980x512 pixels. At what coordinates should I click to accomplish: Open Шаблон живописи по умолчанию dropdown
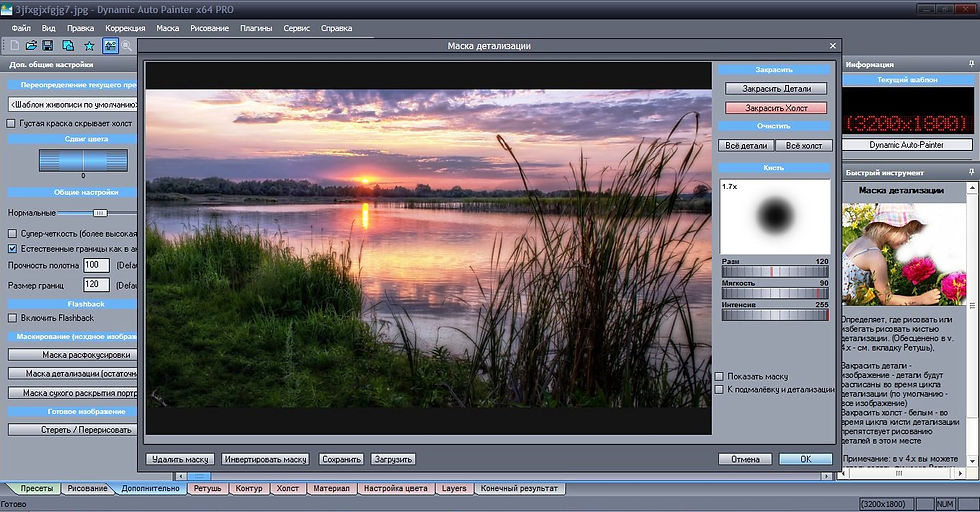click(x=72, y=104)
